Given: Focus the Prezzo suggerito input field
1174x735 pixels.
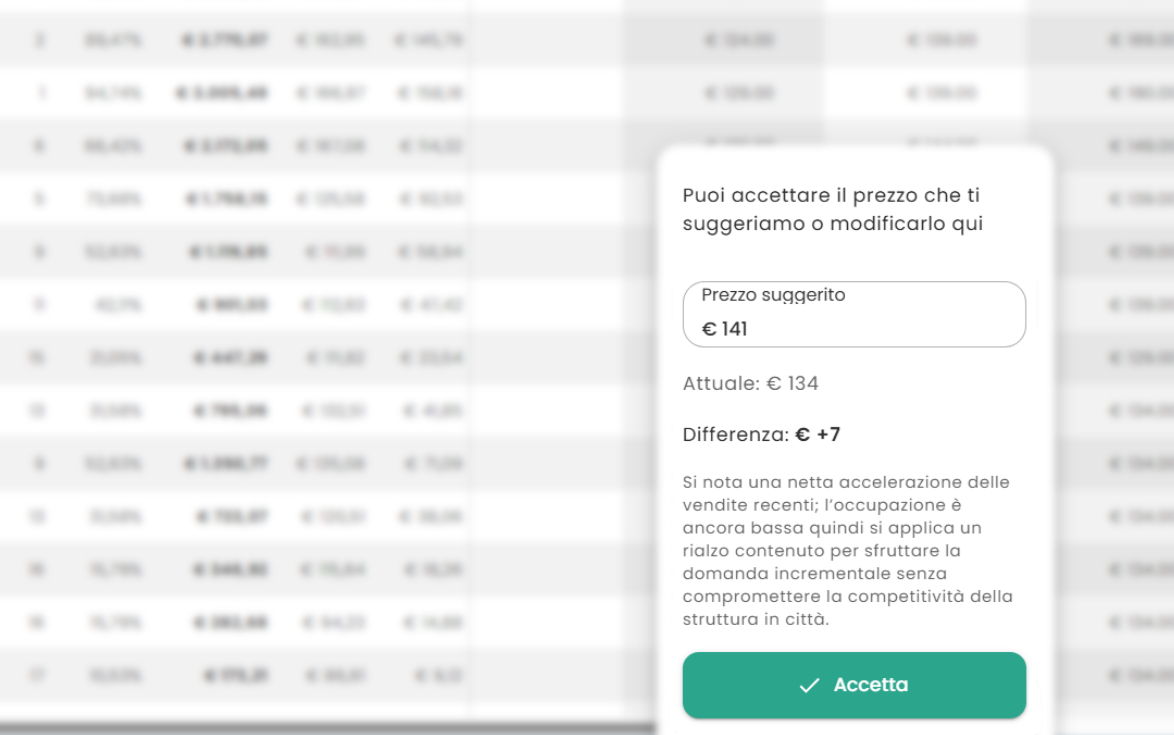Looking at the screenshot, I should tap(880, 328).
